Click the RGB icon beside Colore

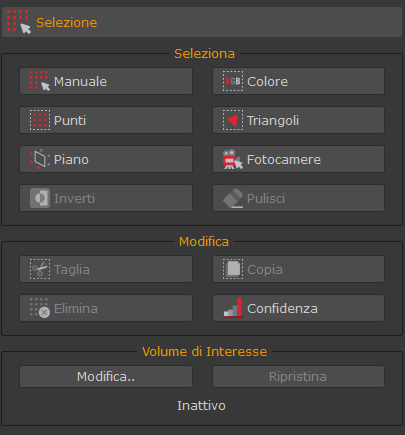[233, 81]
